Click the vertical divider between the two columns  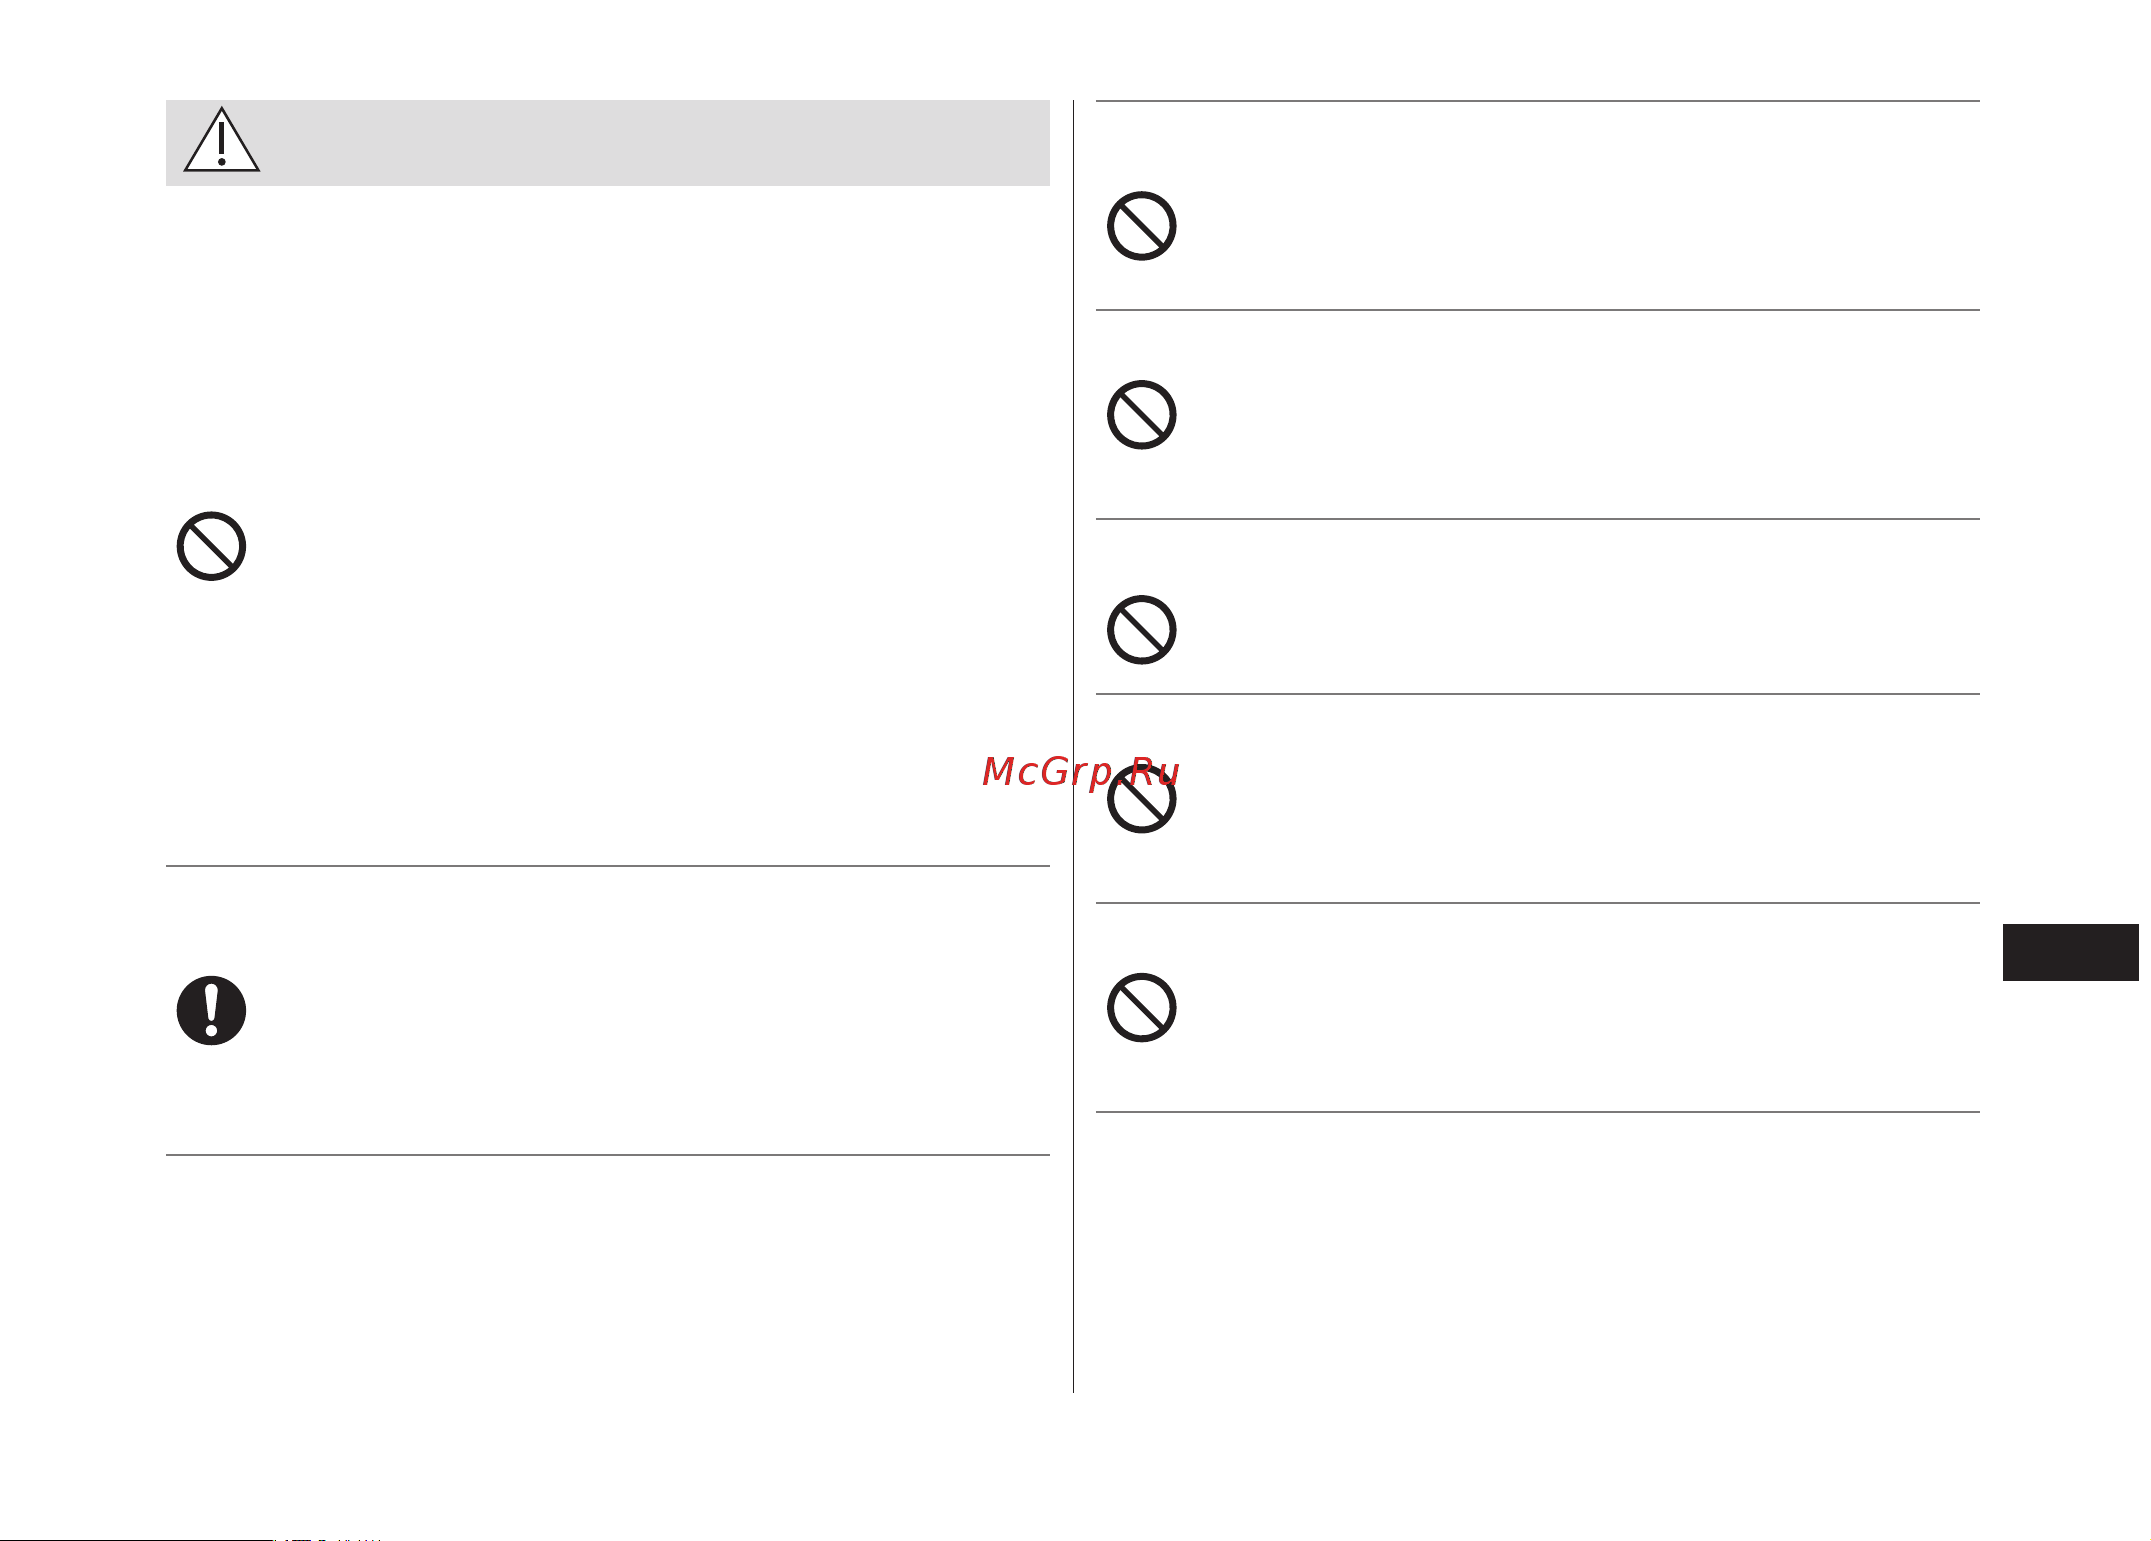1073,746
